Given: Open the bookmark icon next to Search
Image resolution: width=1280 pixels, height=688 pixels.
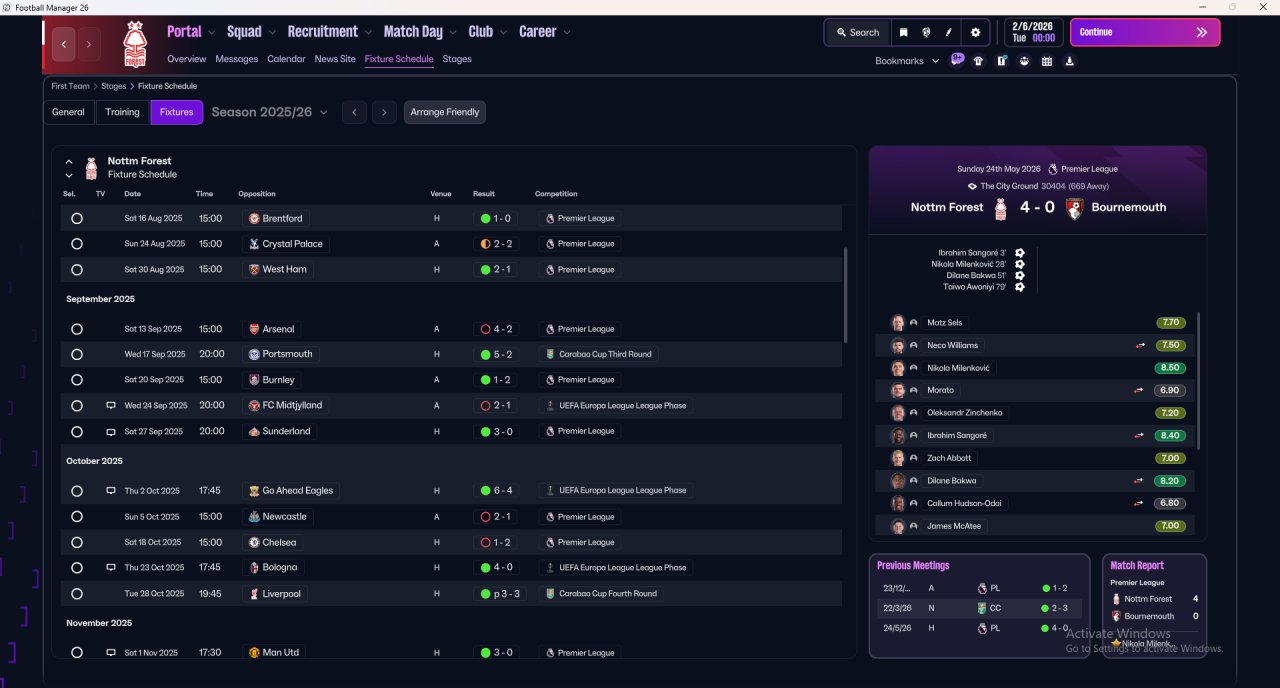Looking at the screenshot, I should pyautogui.click(x=903, y=32).
